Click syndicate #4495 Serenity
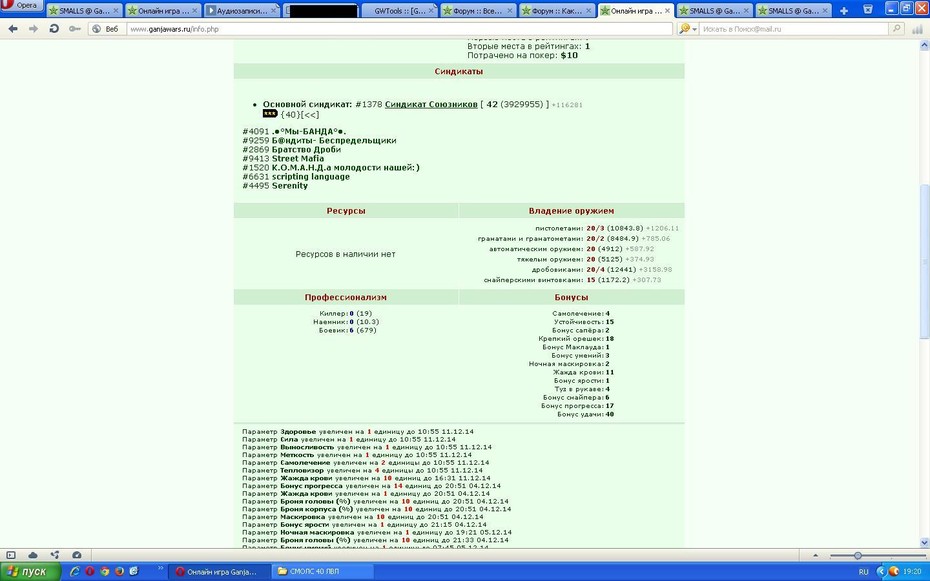The image size is (930, 581). click(275, 186)
